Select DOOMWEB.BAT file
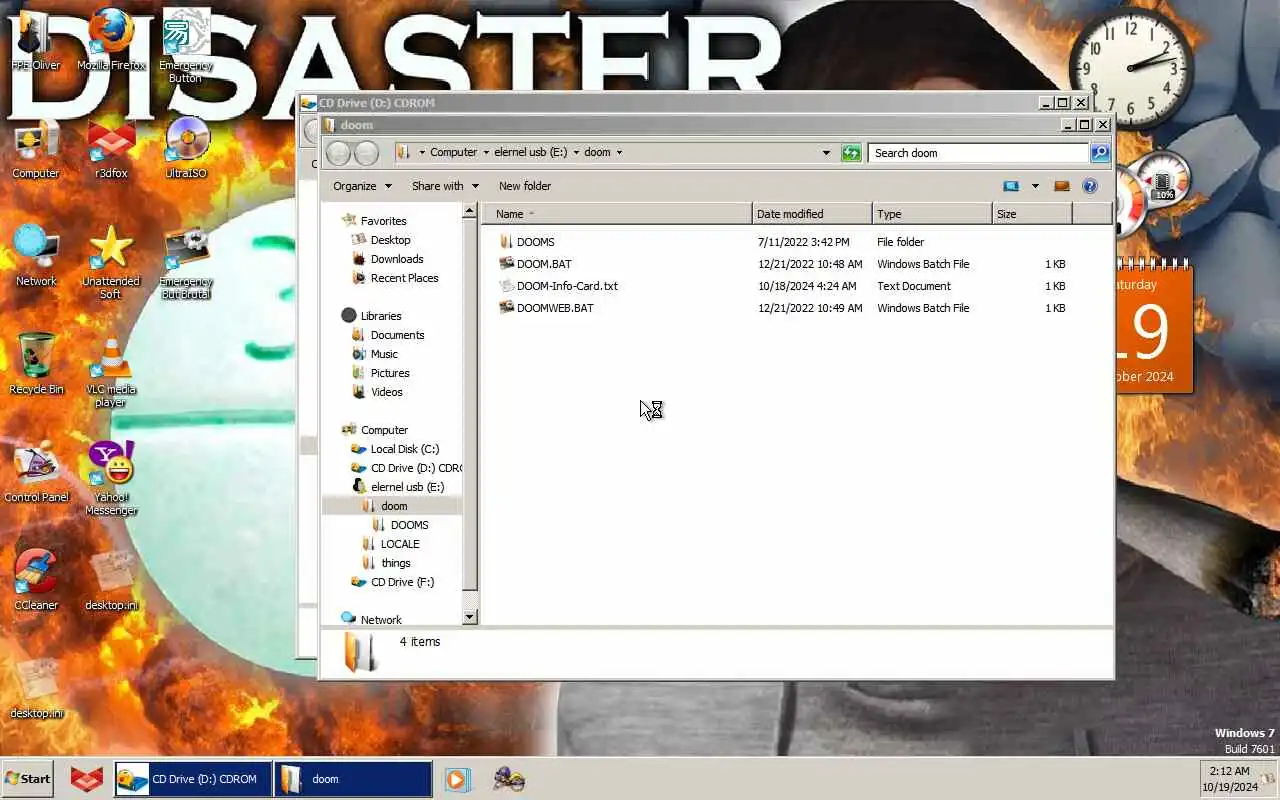This screenshot has width=1280, height=800. tap(546, 308)
